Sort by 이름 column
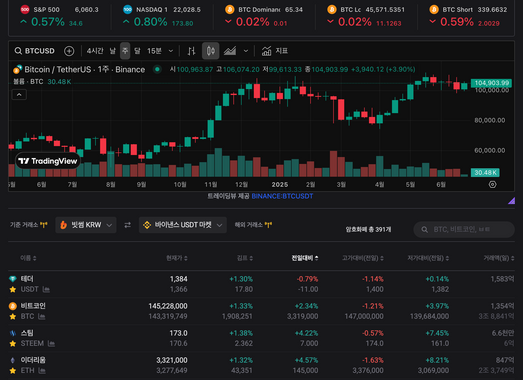This screenshot has height=380, width=523. coord(28,258)
